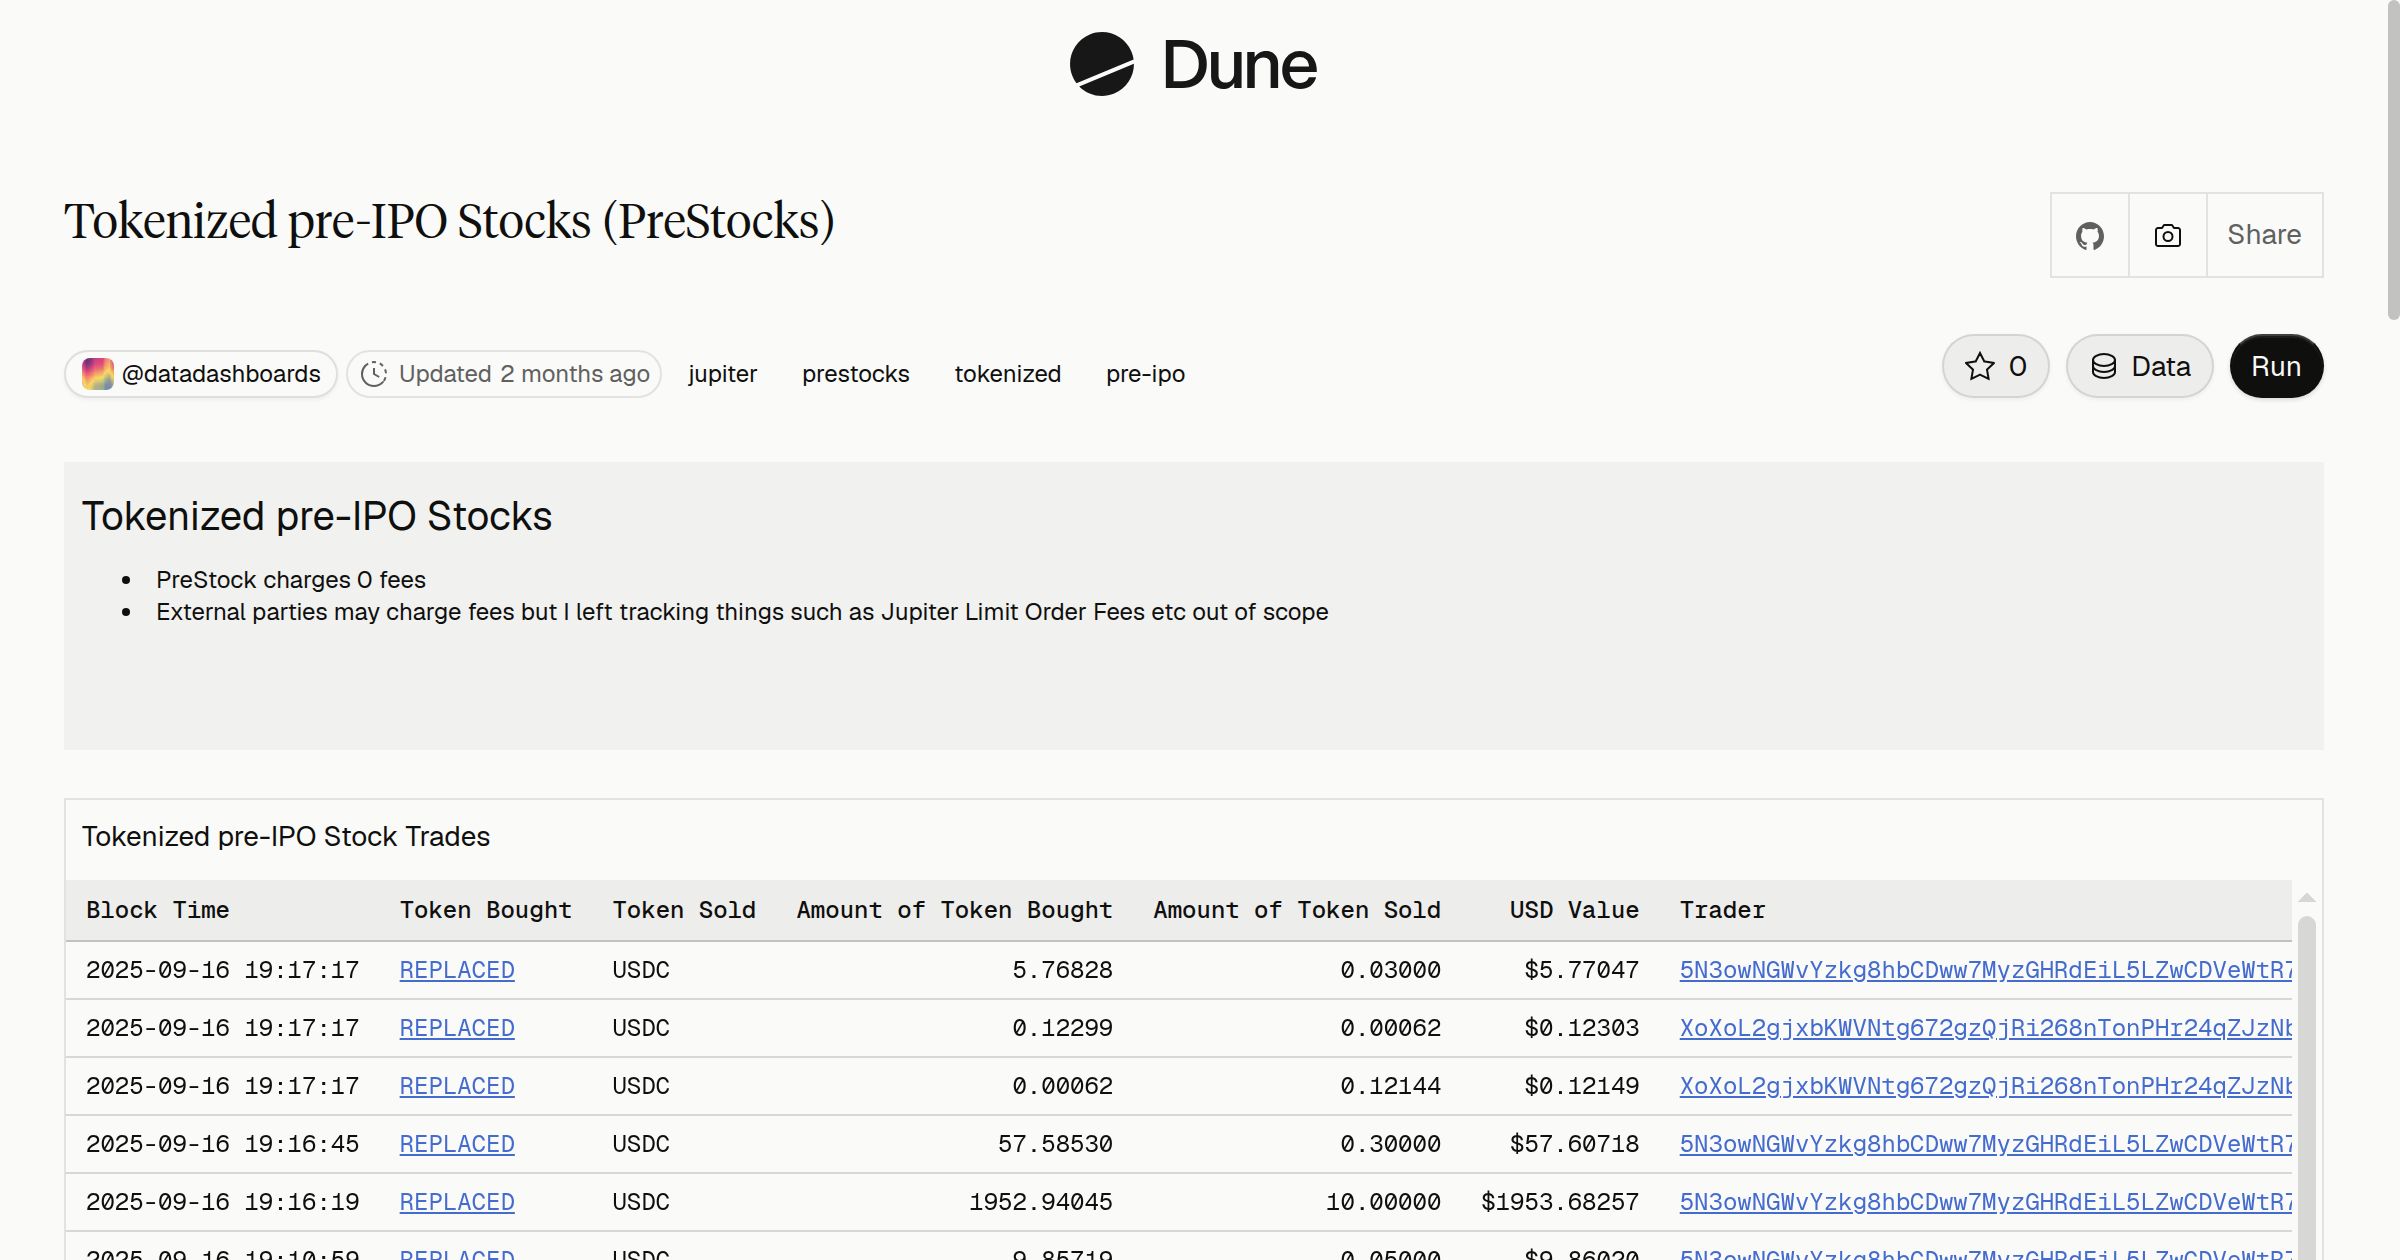Click the page vertical scrollbar
Screen dimensions: 2400x1260
(2393, 160)
